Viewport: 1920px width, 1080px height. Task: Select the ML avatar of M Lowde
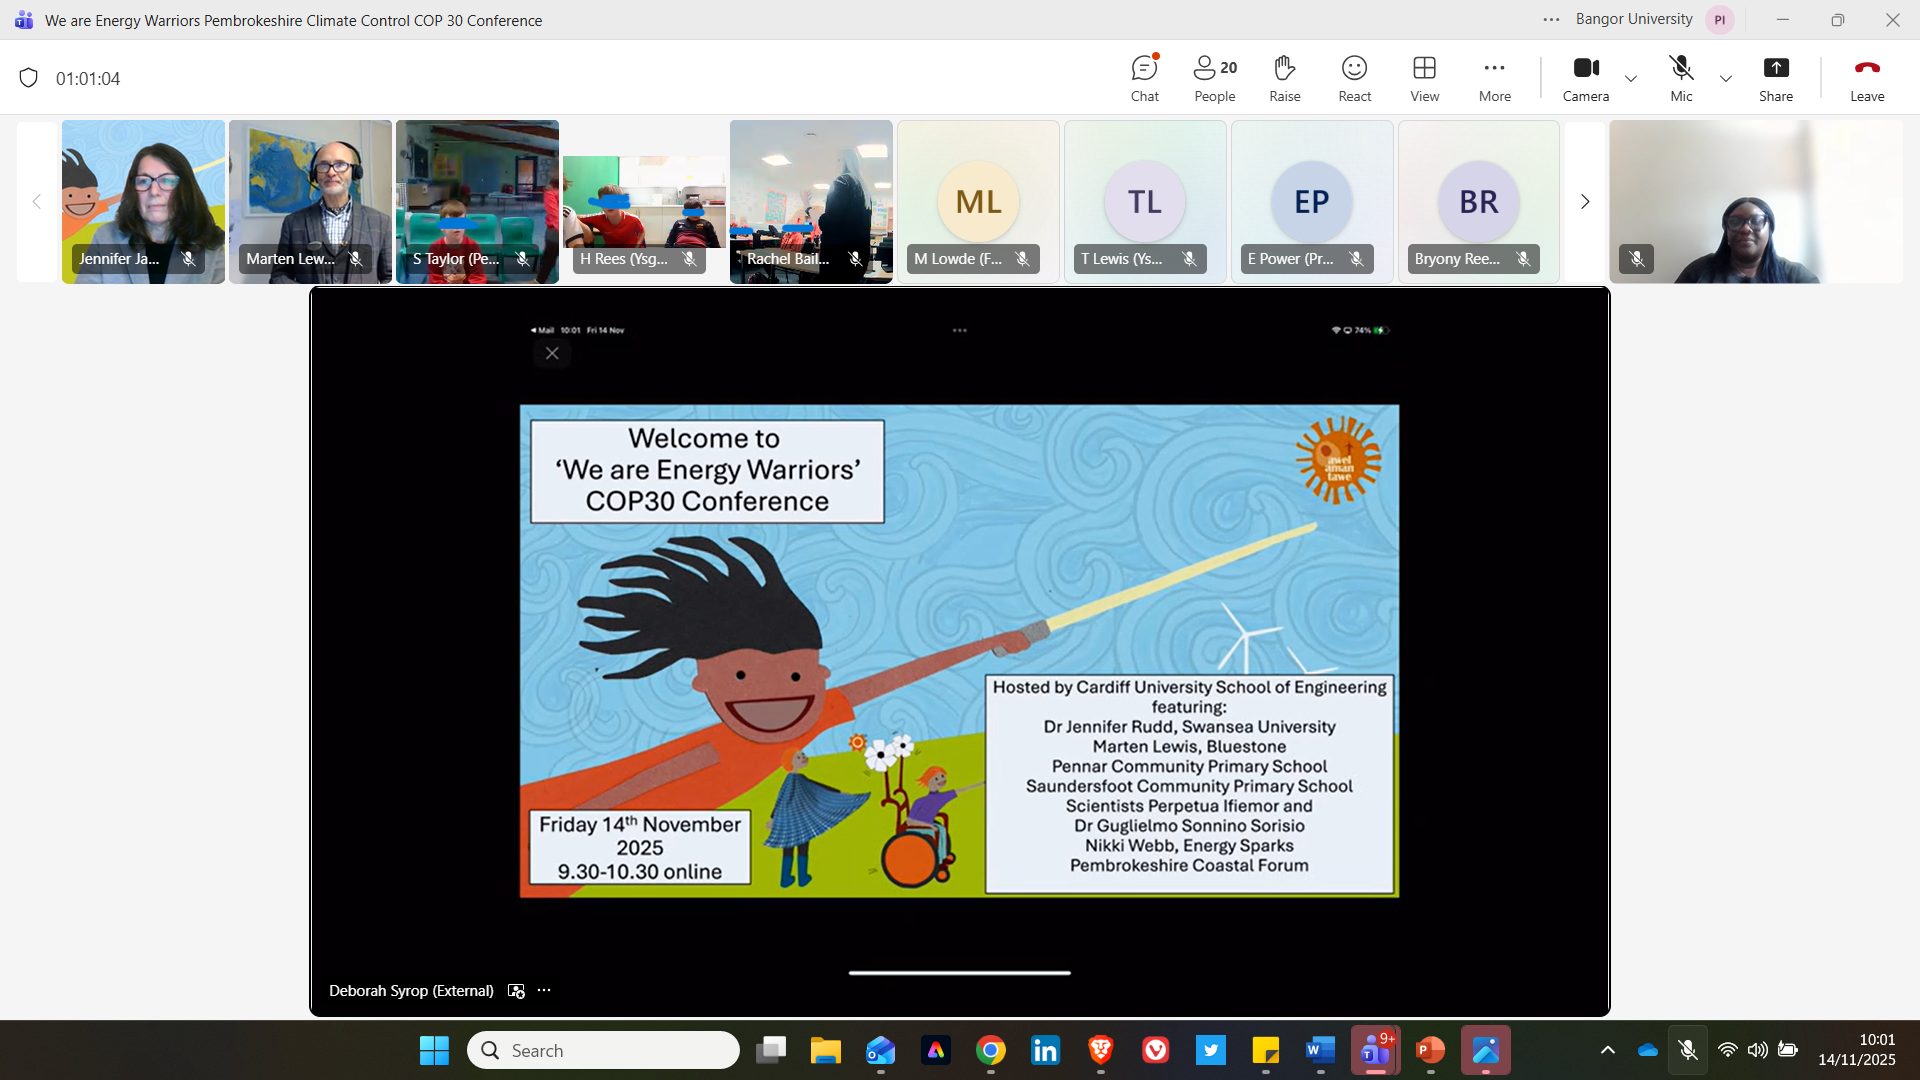978,202
